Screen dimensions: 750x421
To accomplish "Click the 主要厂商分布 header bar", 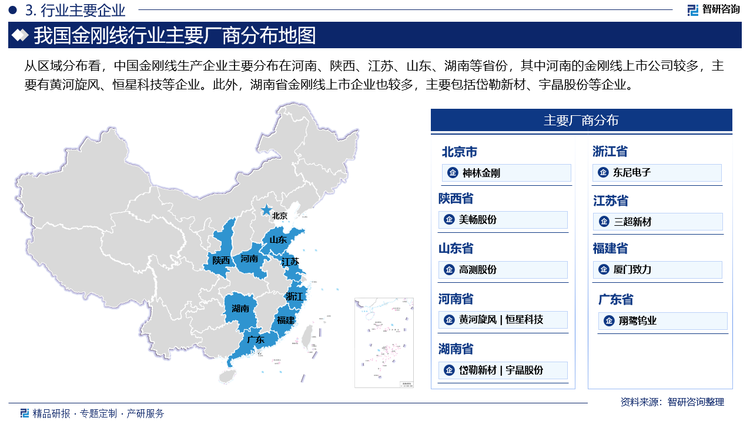I will [x=581, y=120].
